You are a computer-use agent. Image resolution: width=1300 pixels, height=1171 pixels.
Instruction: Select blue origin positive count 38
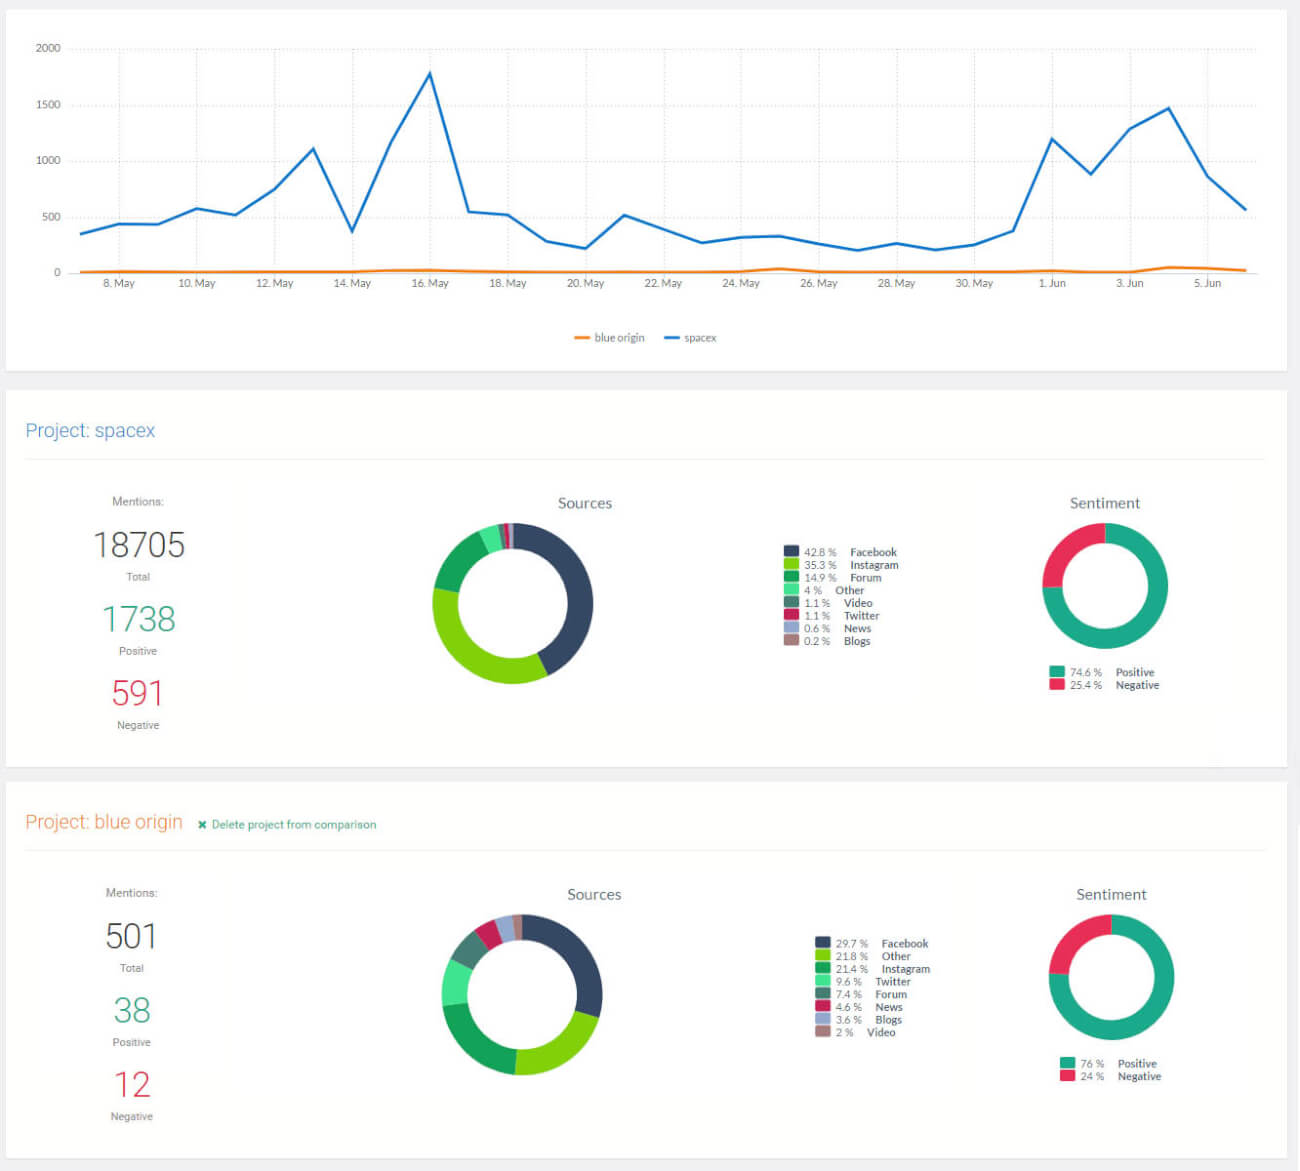(132, 1010)
